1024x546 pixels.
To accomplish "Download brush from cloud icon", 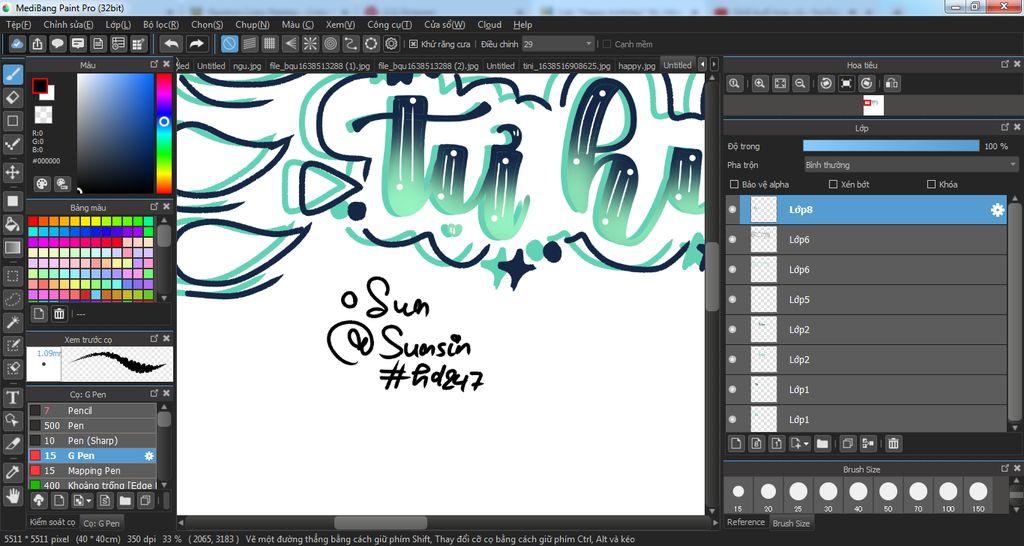I will coord(39,501).
